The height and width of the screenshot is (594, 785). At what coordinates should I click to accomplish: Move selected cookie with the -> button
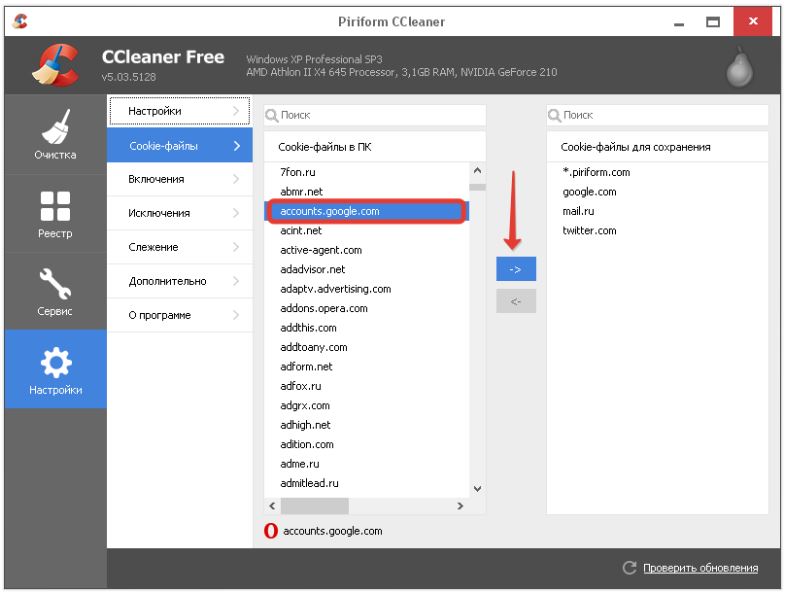click(x=516, y=269)
